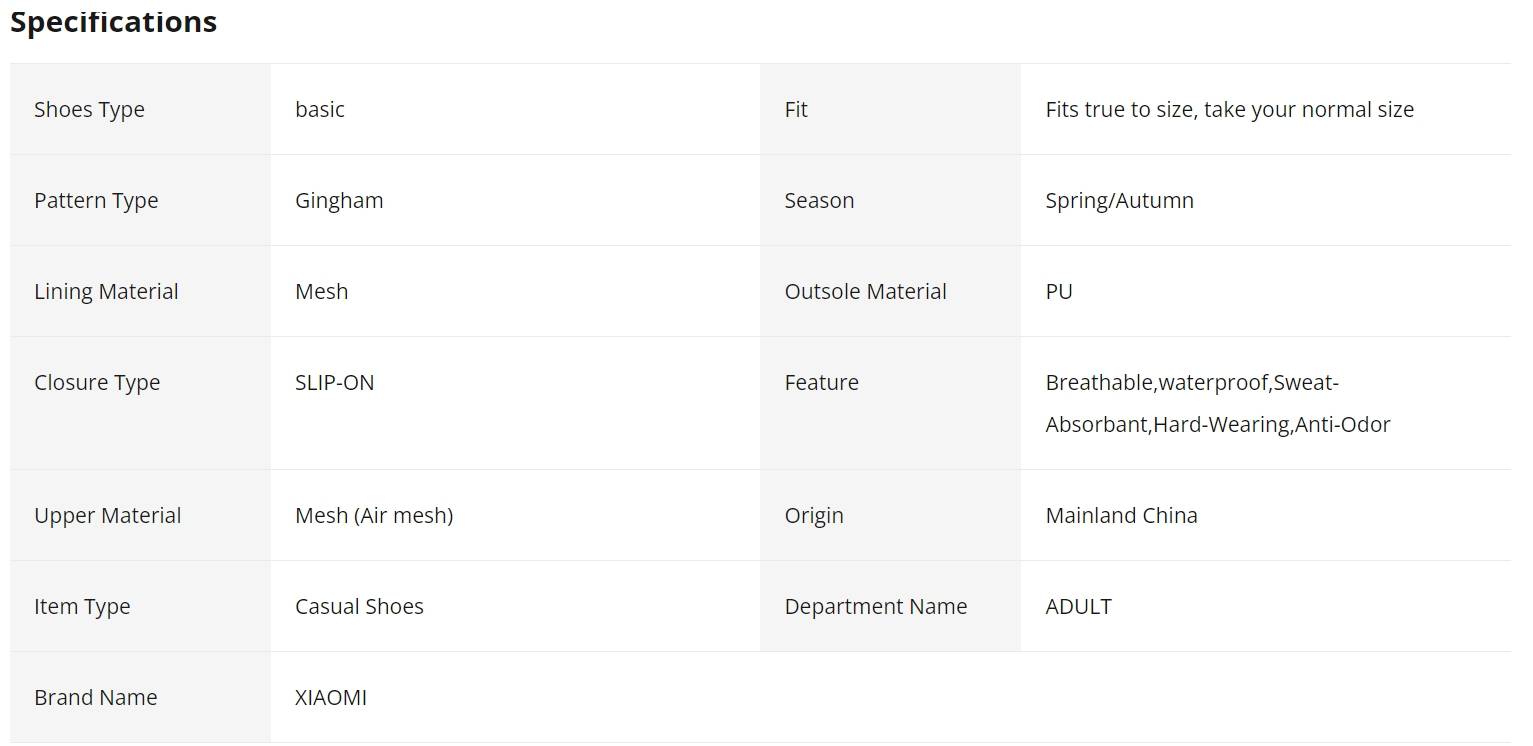The image size is (1533, 746).
Task: Click the Casual Shoes item type value
Action: click(x=359, y=606)
